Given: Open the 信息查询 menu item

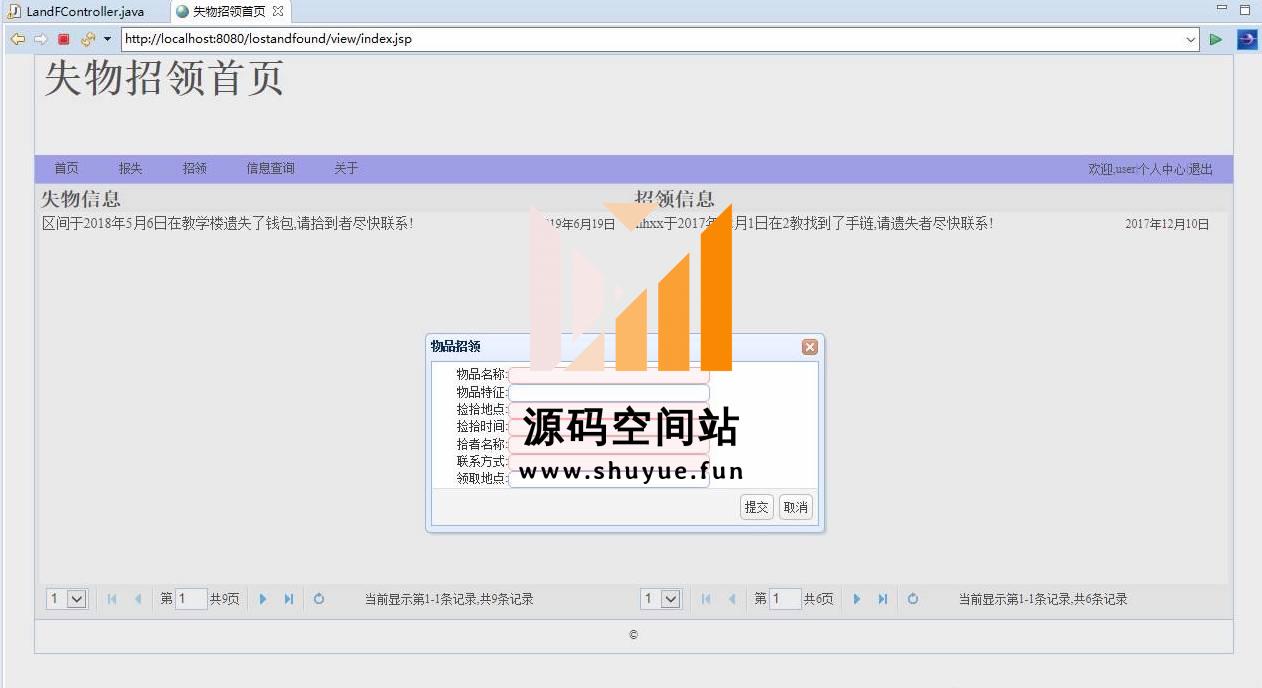Looking at the screenshot, I should pyautogui.click(x=270, y=169).
